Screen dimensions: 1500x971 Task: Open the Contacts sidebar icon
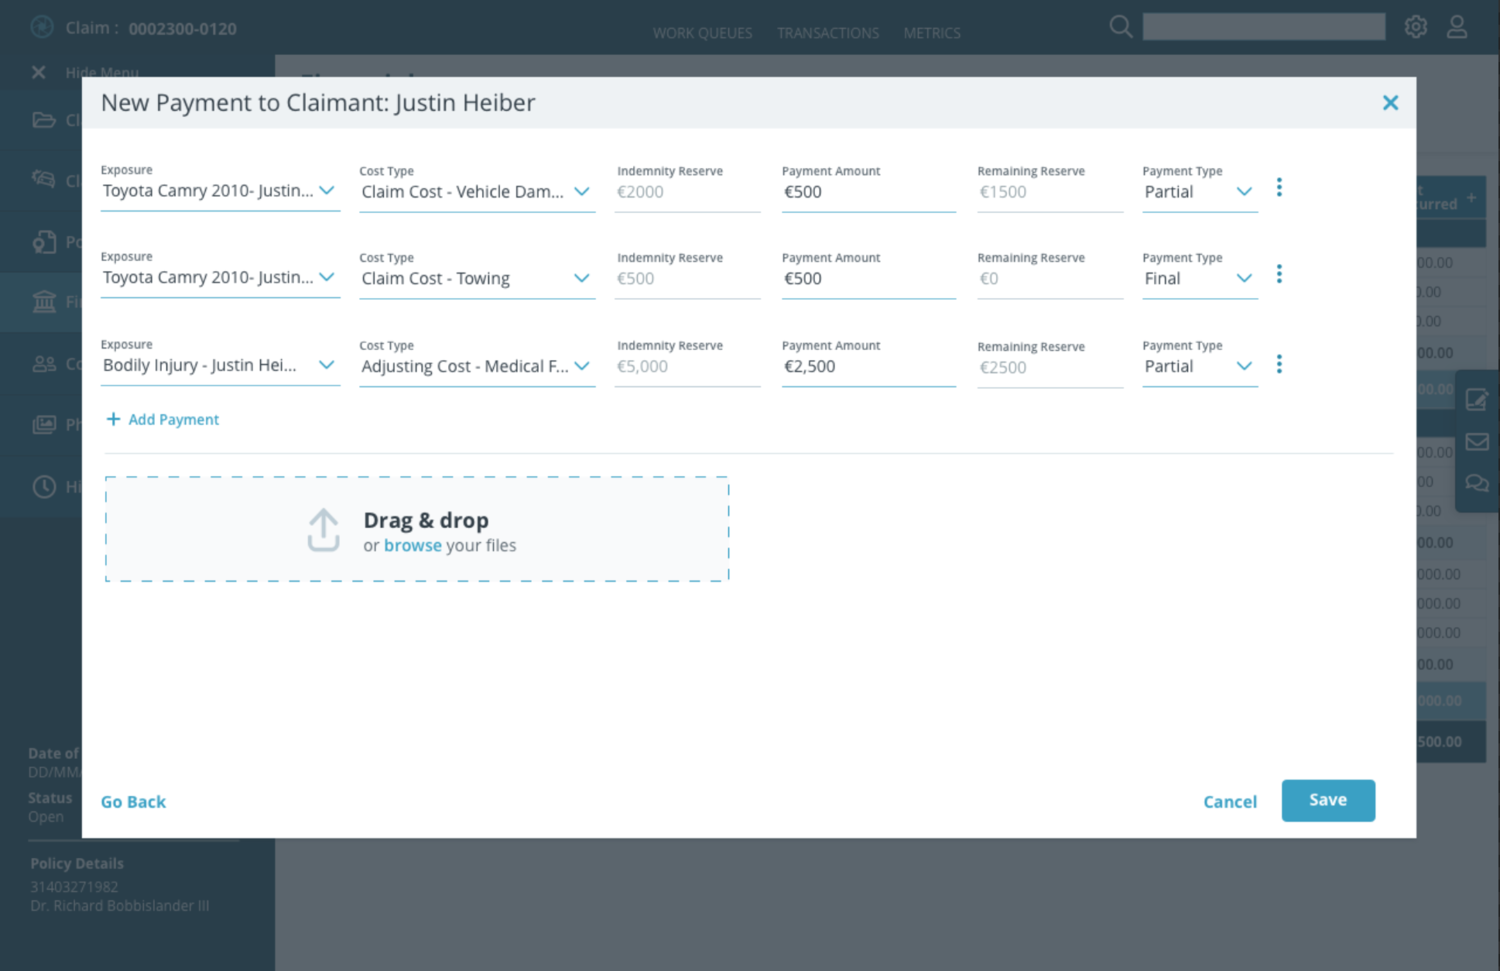pos(46,363)
